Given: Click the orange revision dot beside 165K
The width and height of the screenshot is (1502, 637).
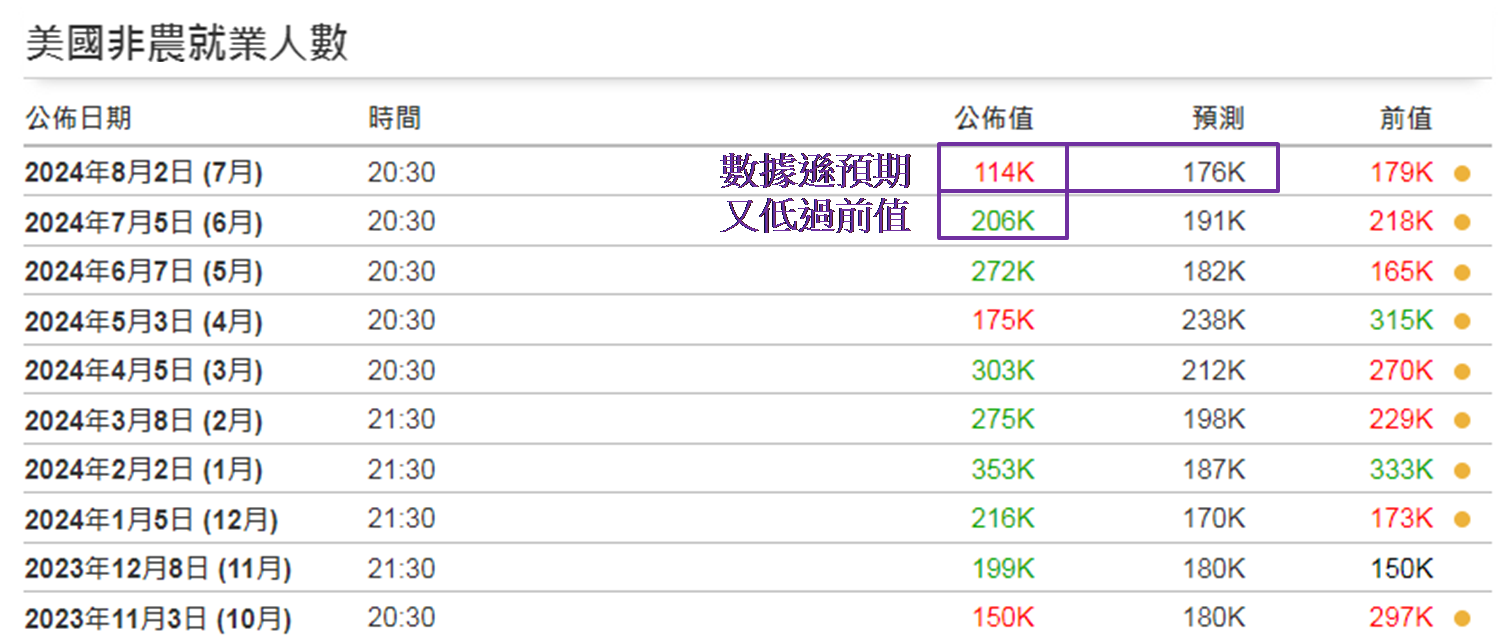Looking at the screenshot, I should pos(1461,272).
